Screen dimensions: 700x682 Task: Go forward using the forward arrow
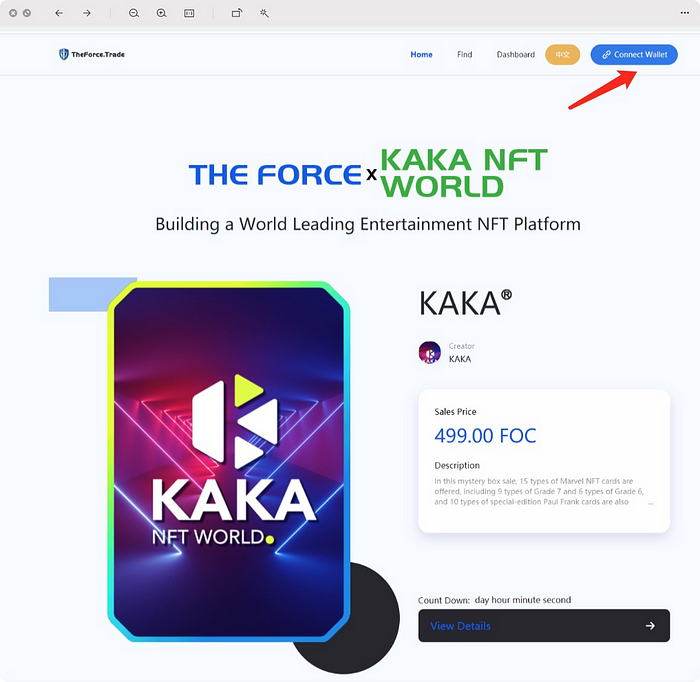pyautogui.click(x=87, y=13)
